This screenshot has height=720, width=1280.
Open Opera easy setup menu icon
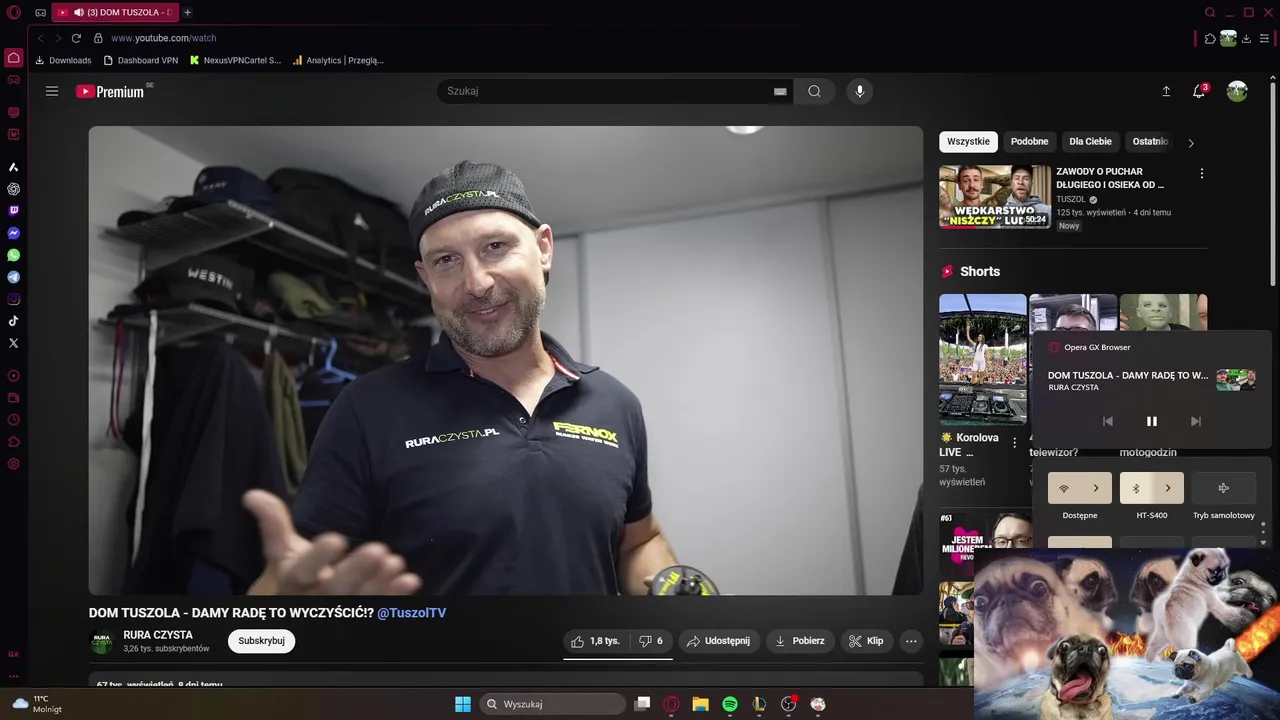click(x=1265, y=38)
